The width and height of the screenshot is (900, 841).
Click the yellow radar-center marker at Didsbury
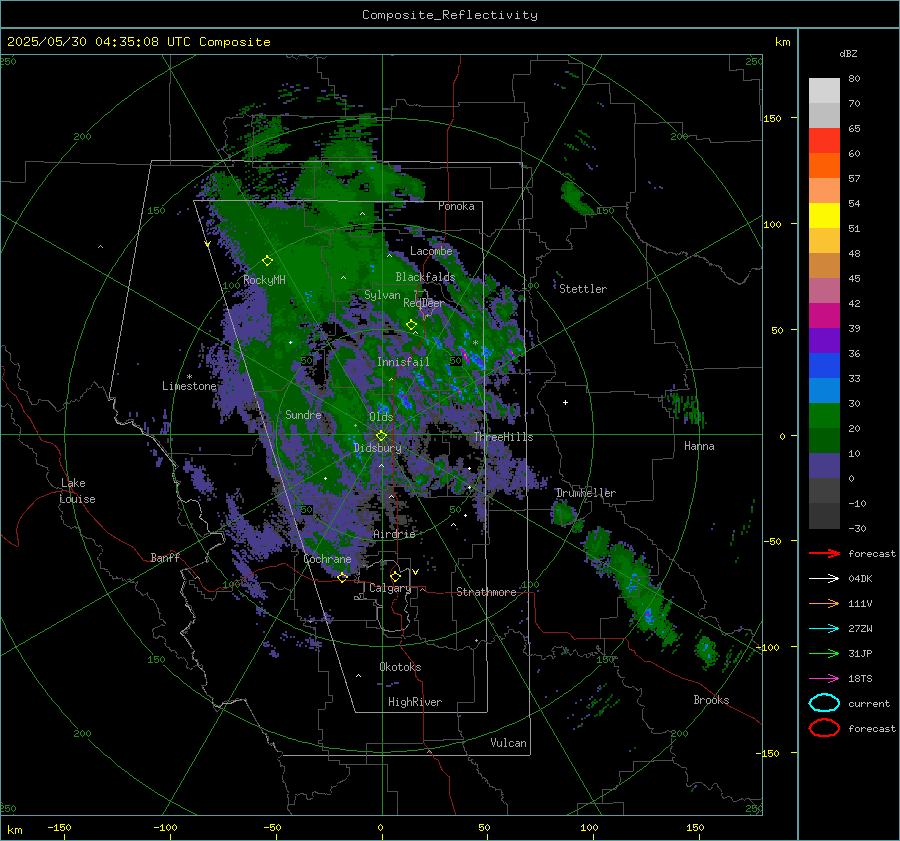coord(381,436)
